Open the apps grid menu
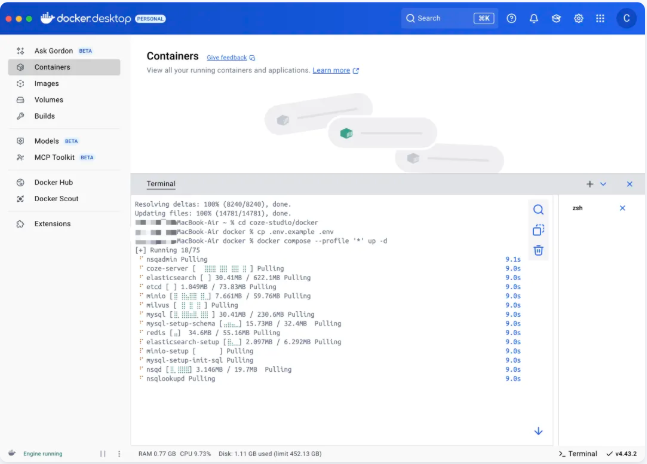This screenshot has height=464, width=647. pos(600,18)
